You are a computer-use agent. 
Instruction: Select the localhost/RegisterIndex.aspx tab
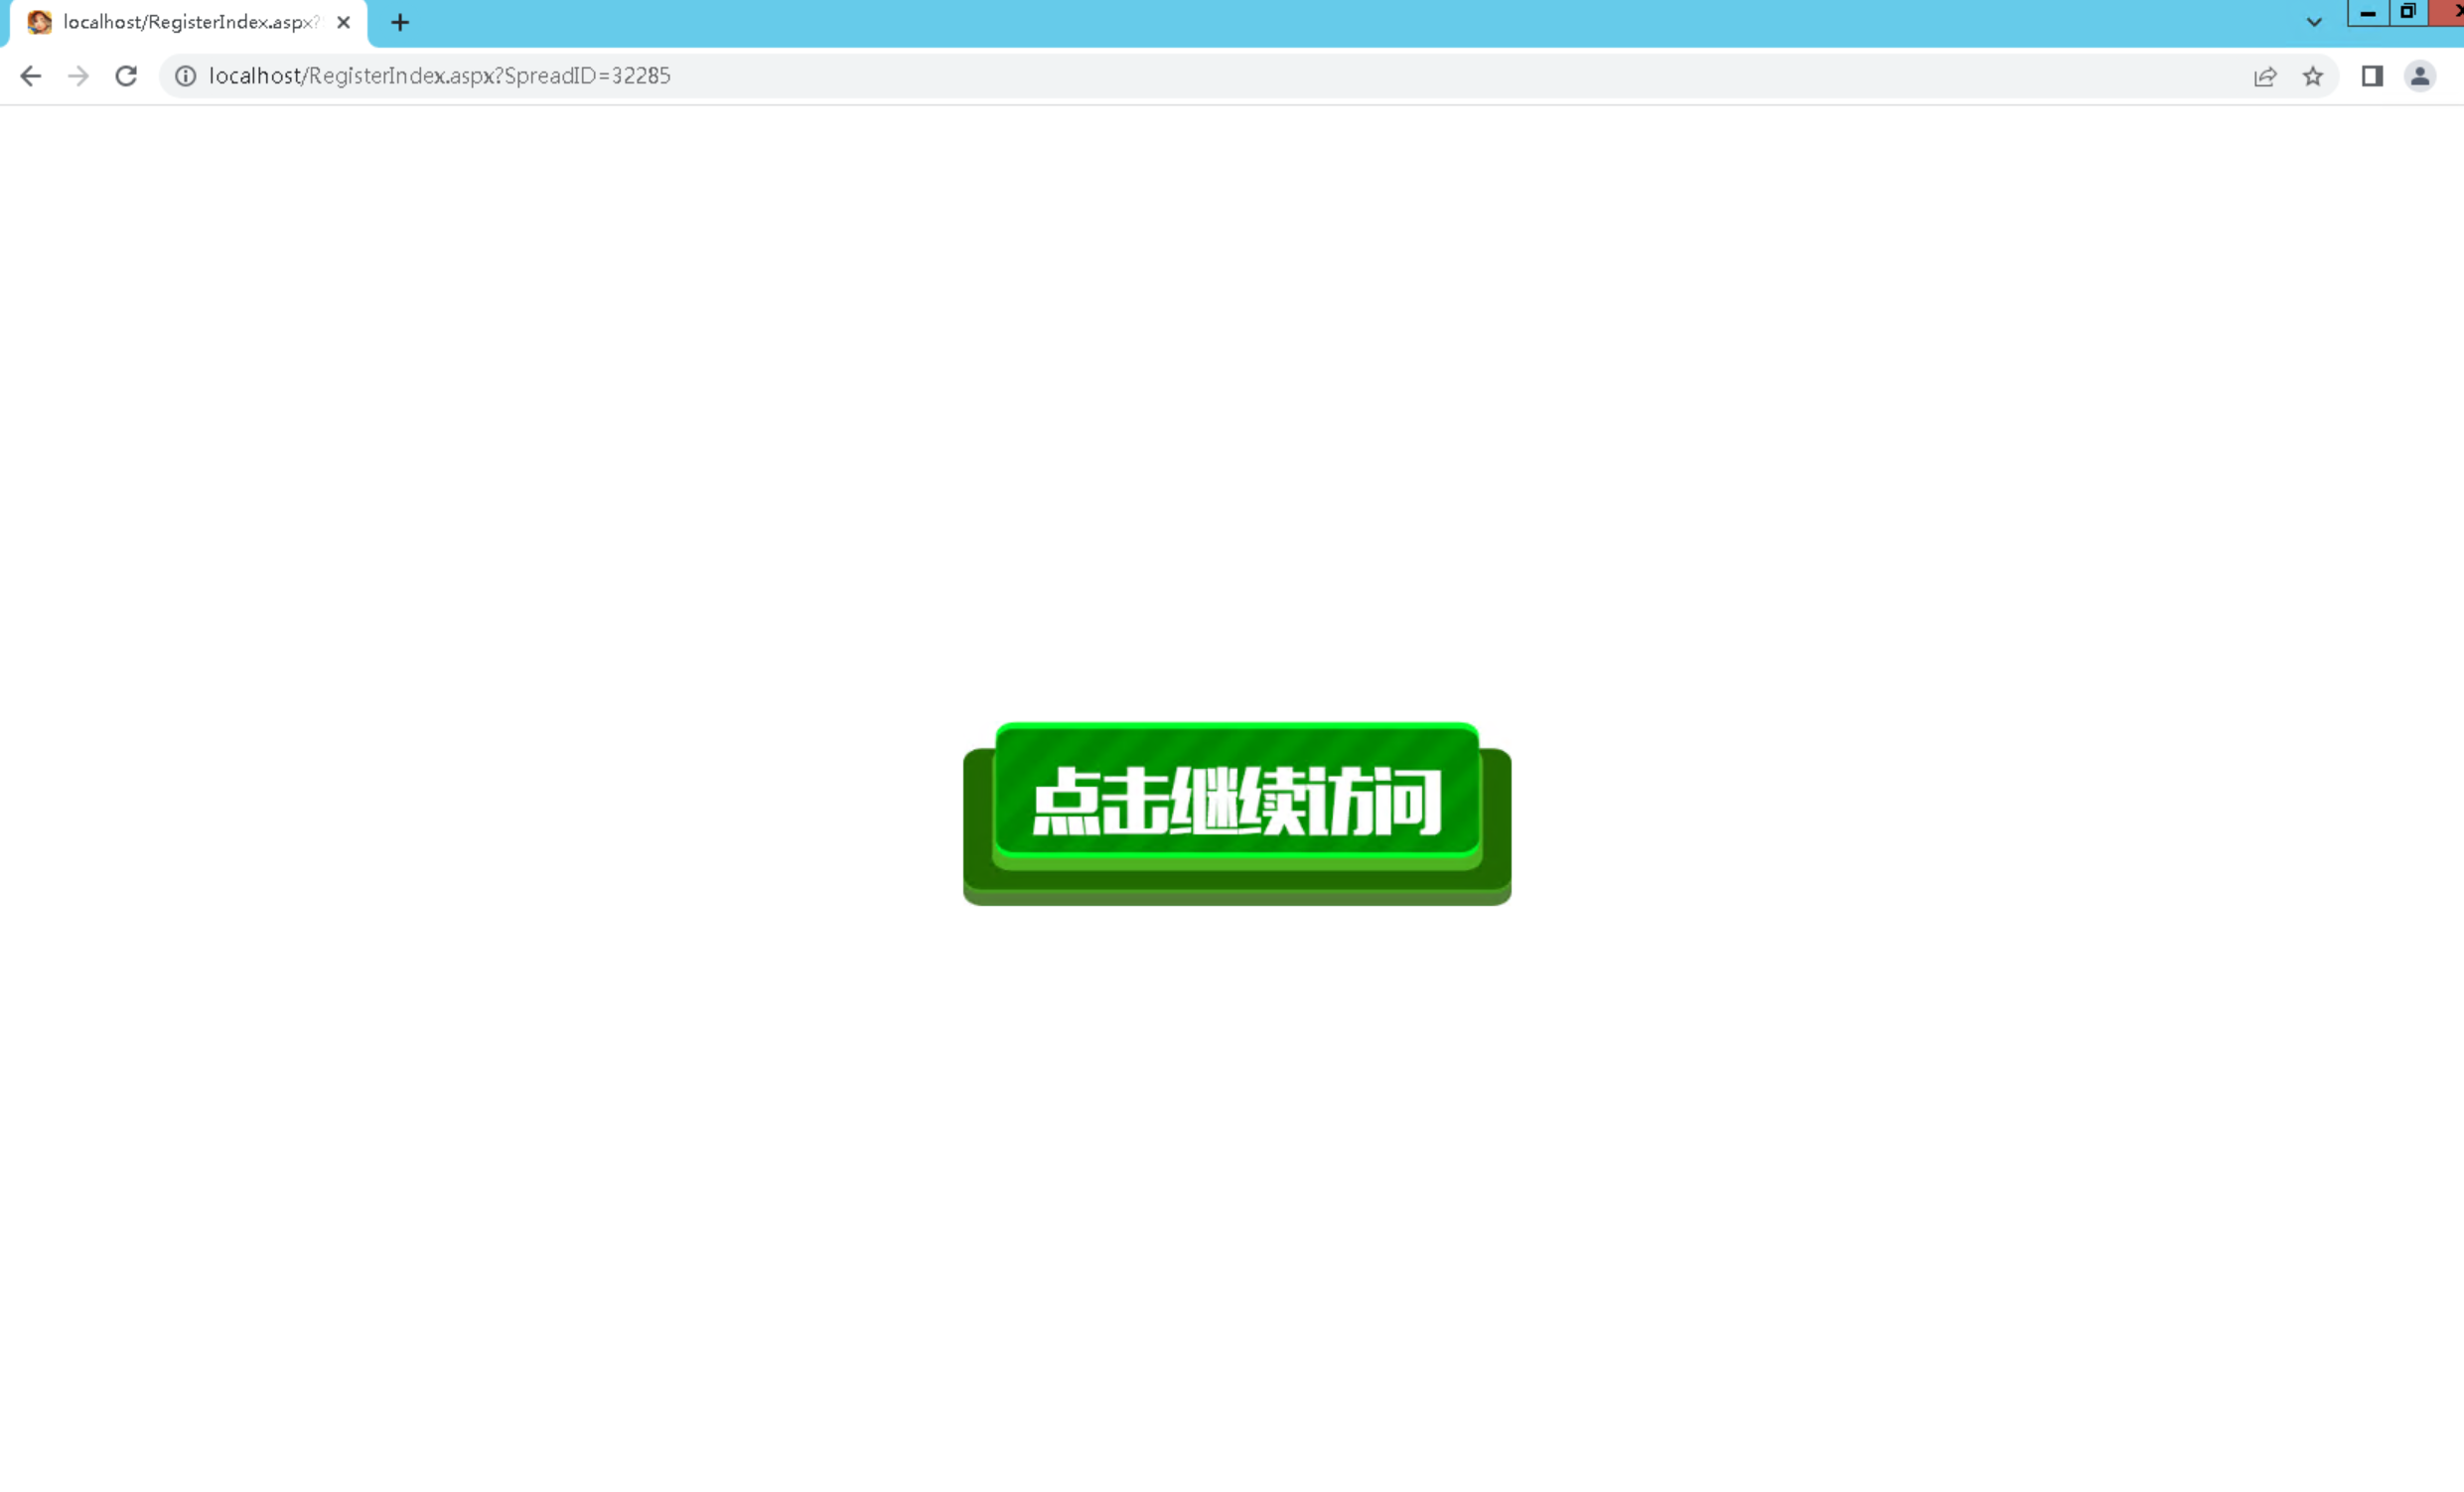(189, 23)
